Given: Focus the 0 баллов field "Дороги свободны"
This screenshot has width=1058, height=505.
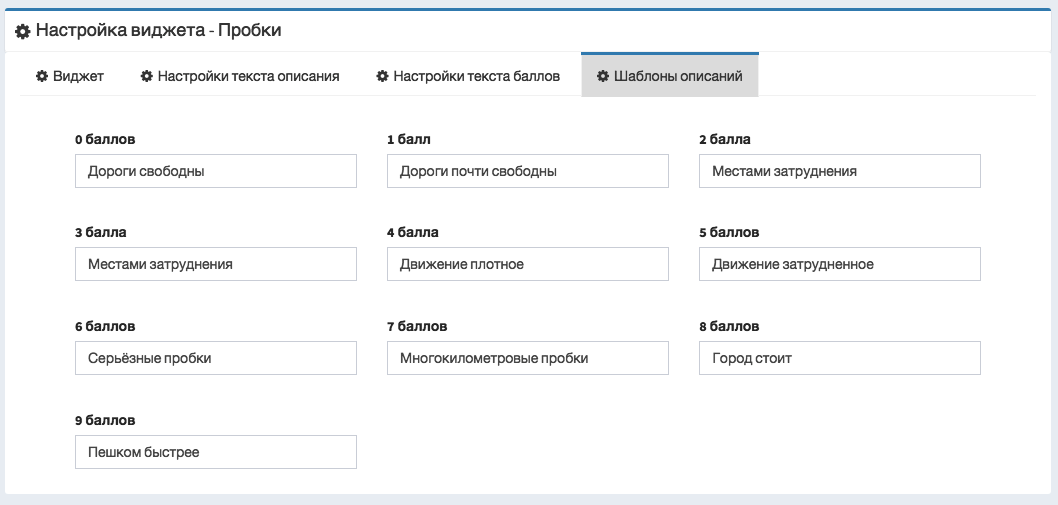Looking at the screenshot, I should [x=216, y=171].
